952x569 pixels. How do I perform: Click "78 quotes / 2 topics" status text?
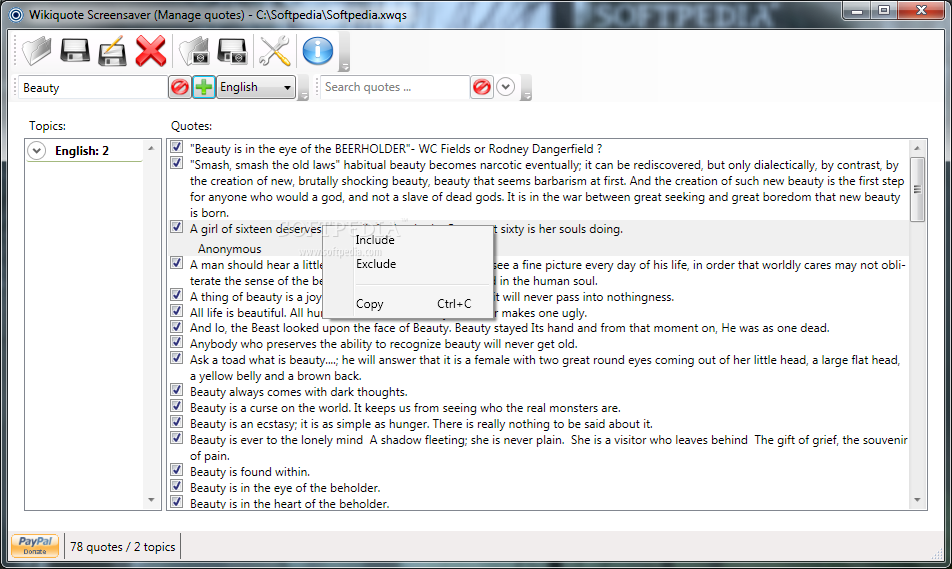123,547
